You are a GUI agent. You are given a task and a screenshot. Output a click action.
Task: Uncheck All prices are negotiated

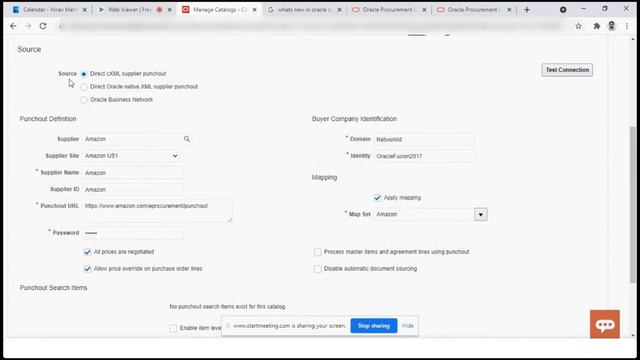[87, 252]
